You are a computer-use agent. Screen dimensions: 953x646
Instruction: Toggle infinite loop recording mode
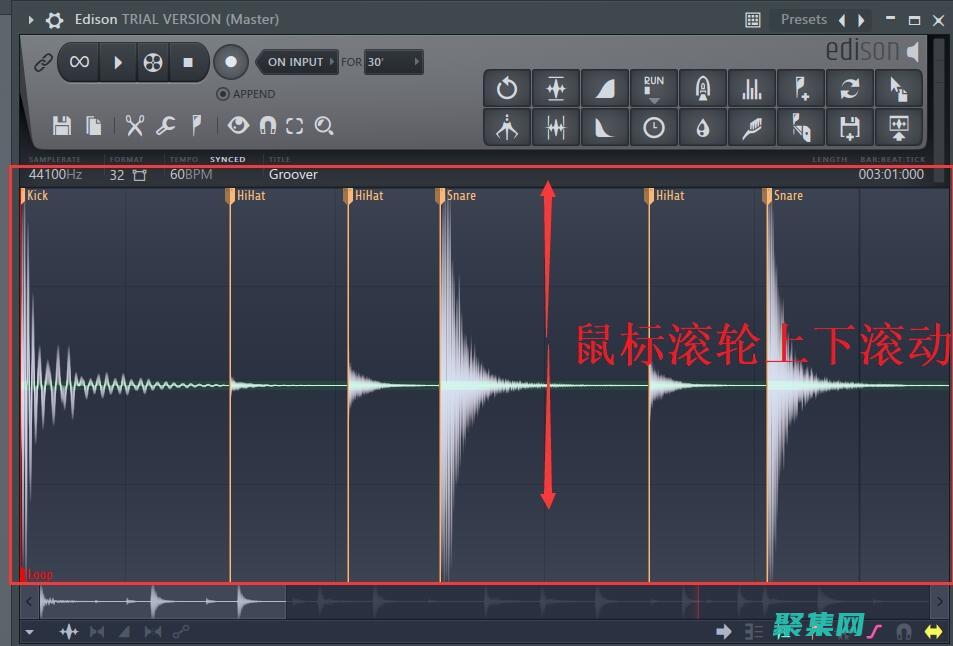(x=78, y=61)
